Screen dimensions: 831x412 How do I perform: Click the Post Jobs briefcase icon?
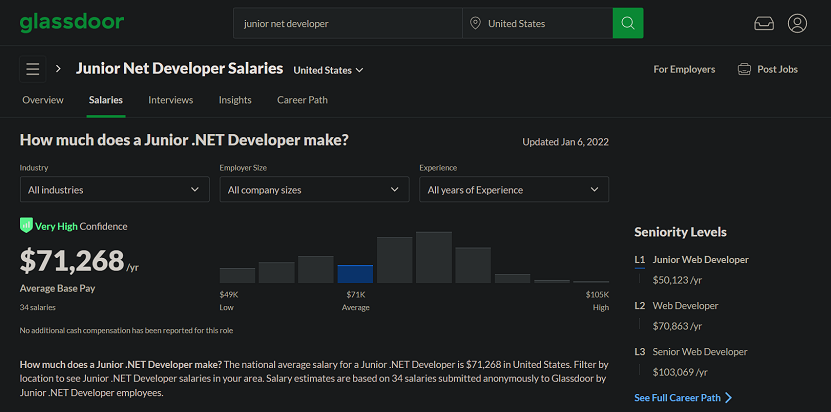coord(744,69)
